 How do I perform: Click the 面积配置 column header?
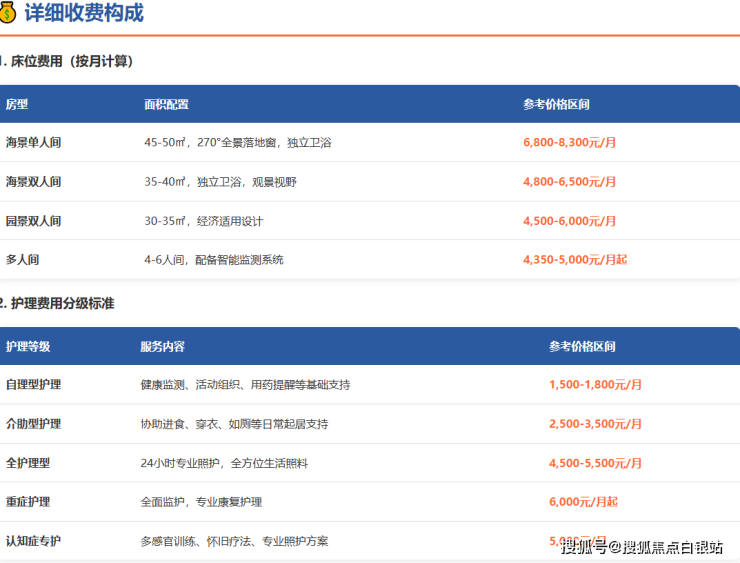pos(166,104)
